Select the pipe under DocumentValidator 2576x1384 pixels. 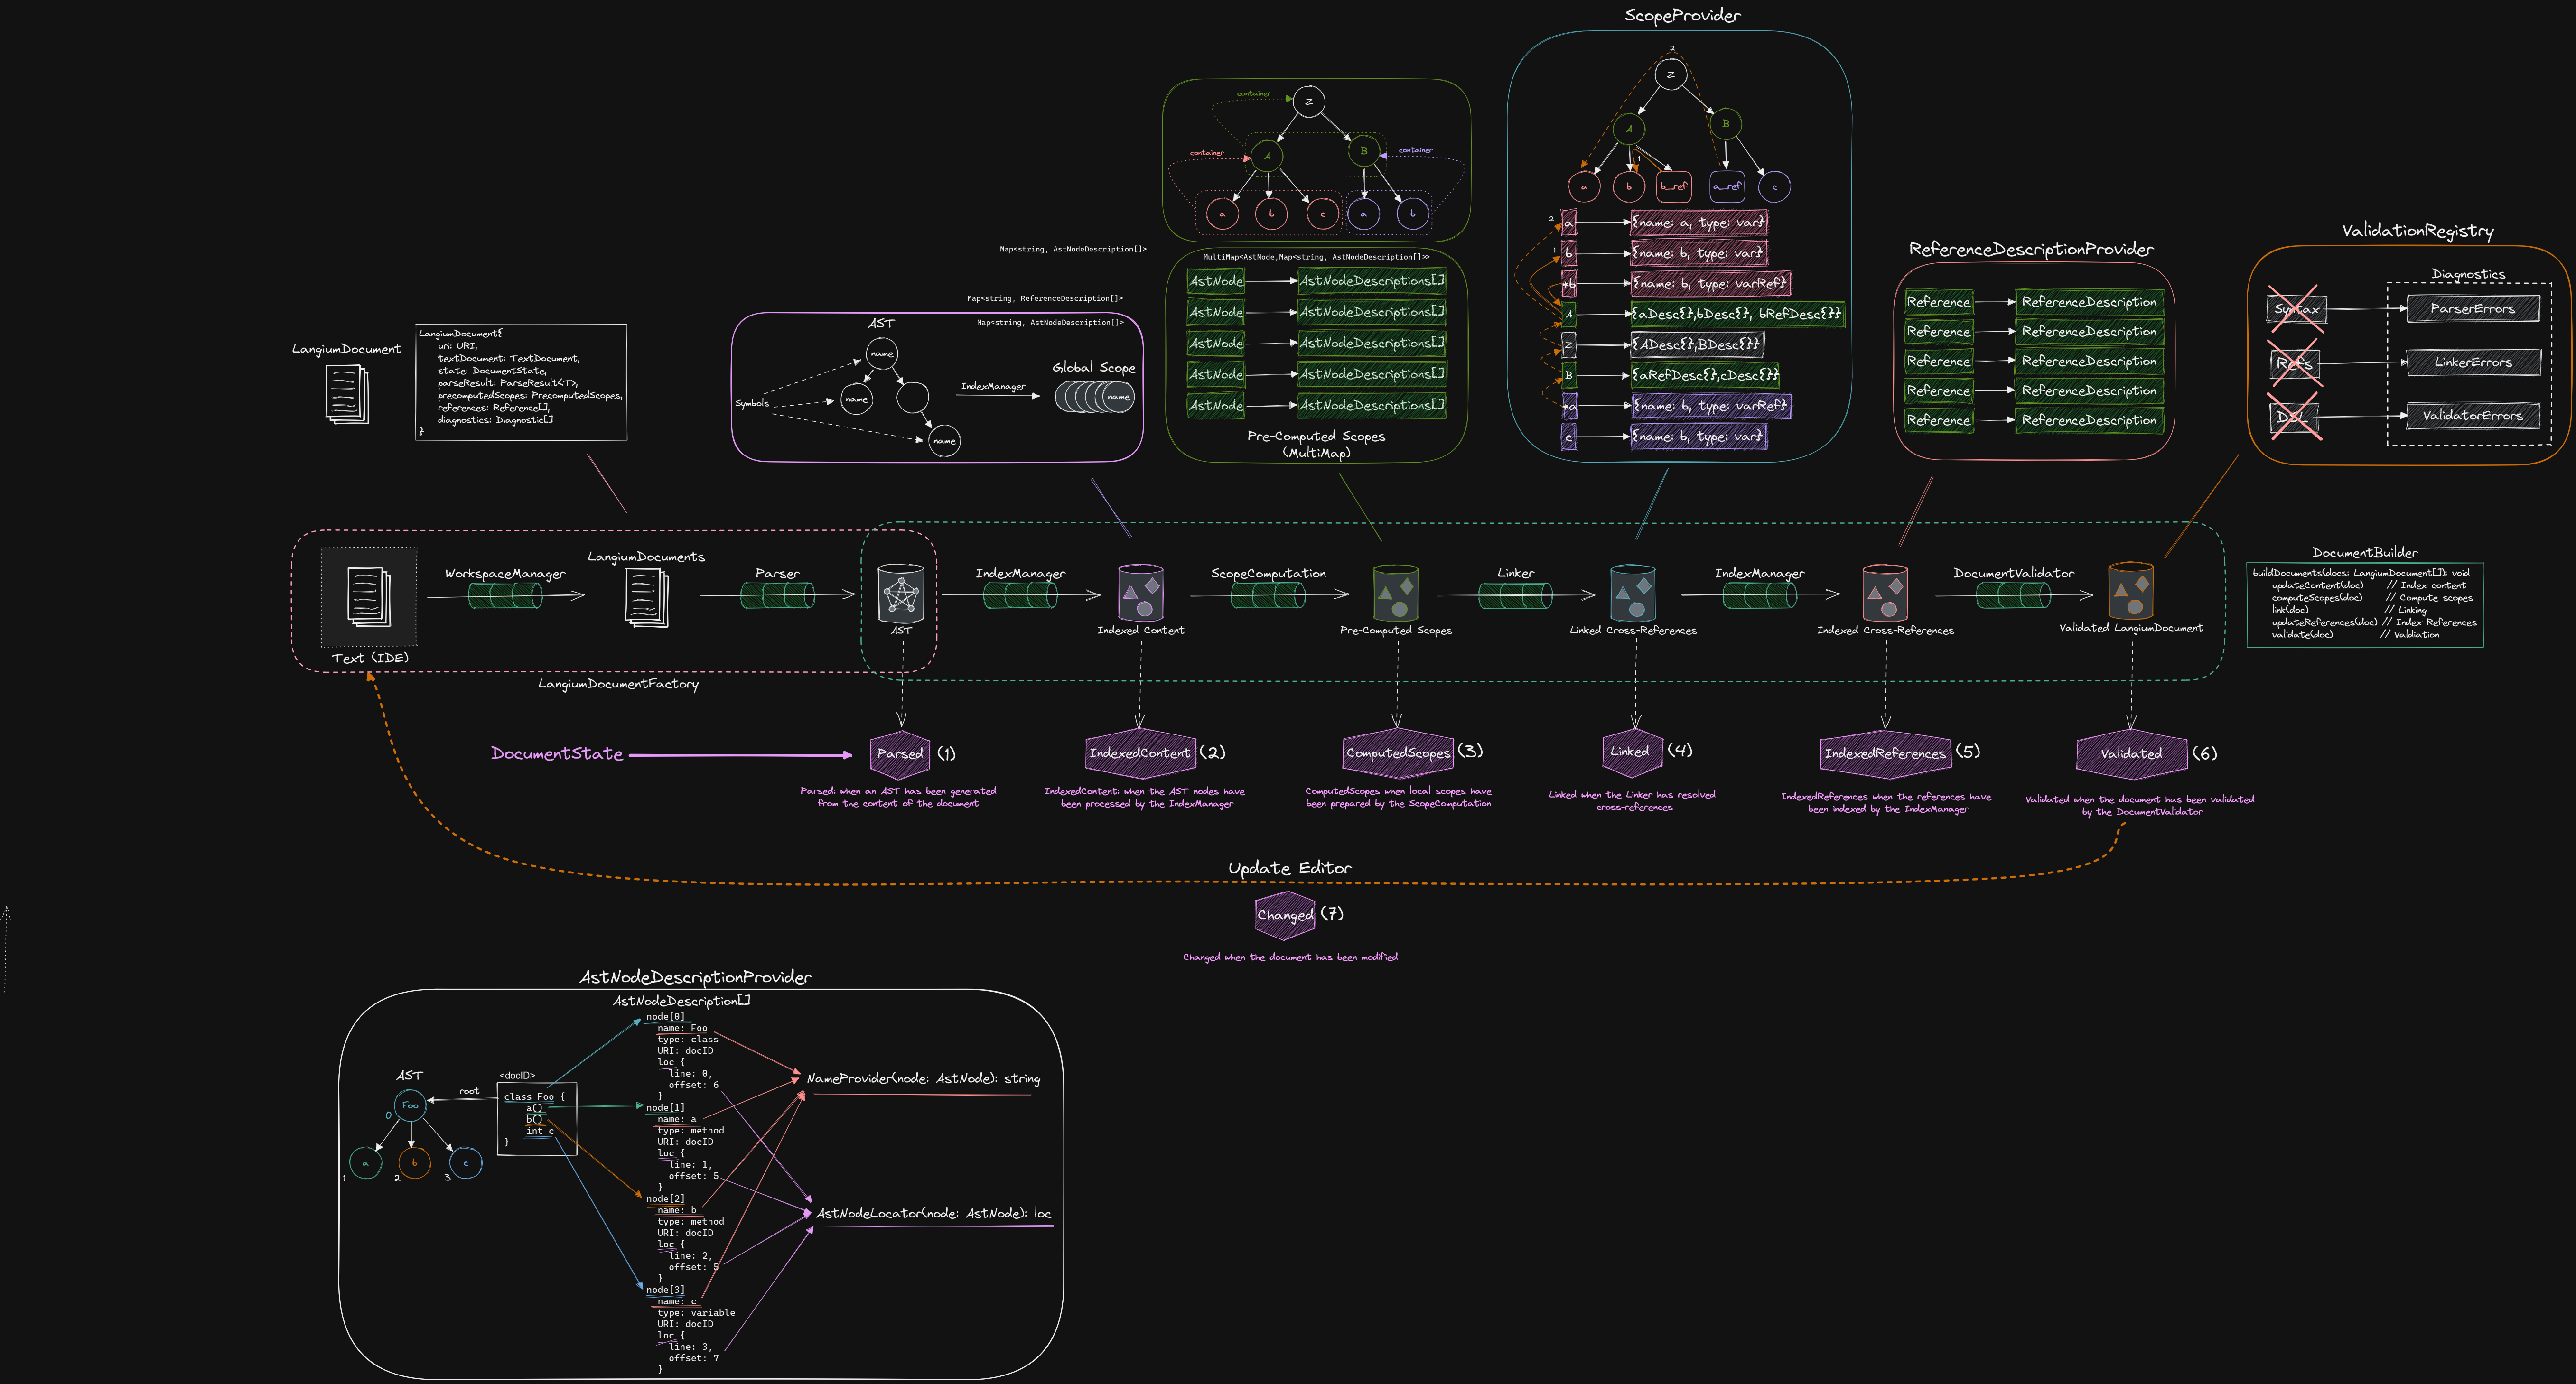point(2013,596)
